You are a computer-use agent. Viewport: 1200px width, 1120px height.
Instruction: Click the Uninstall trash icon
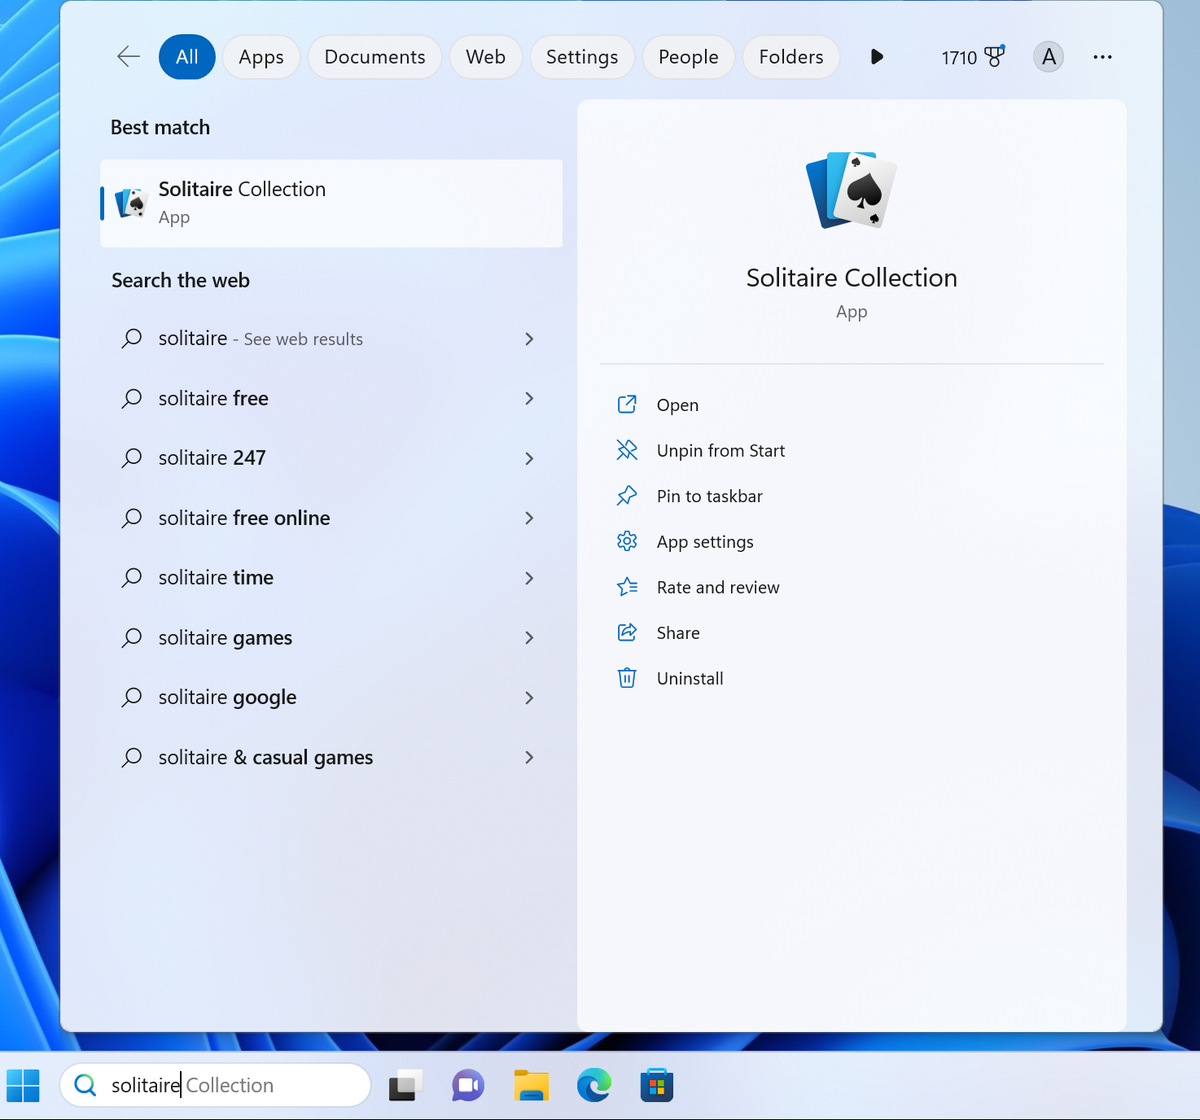point(626,678)
